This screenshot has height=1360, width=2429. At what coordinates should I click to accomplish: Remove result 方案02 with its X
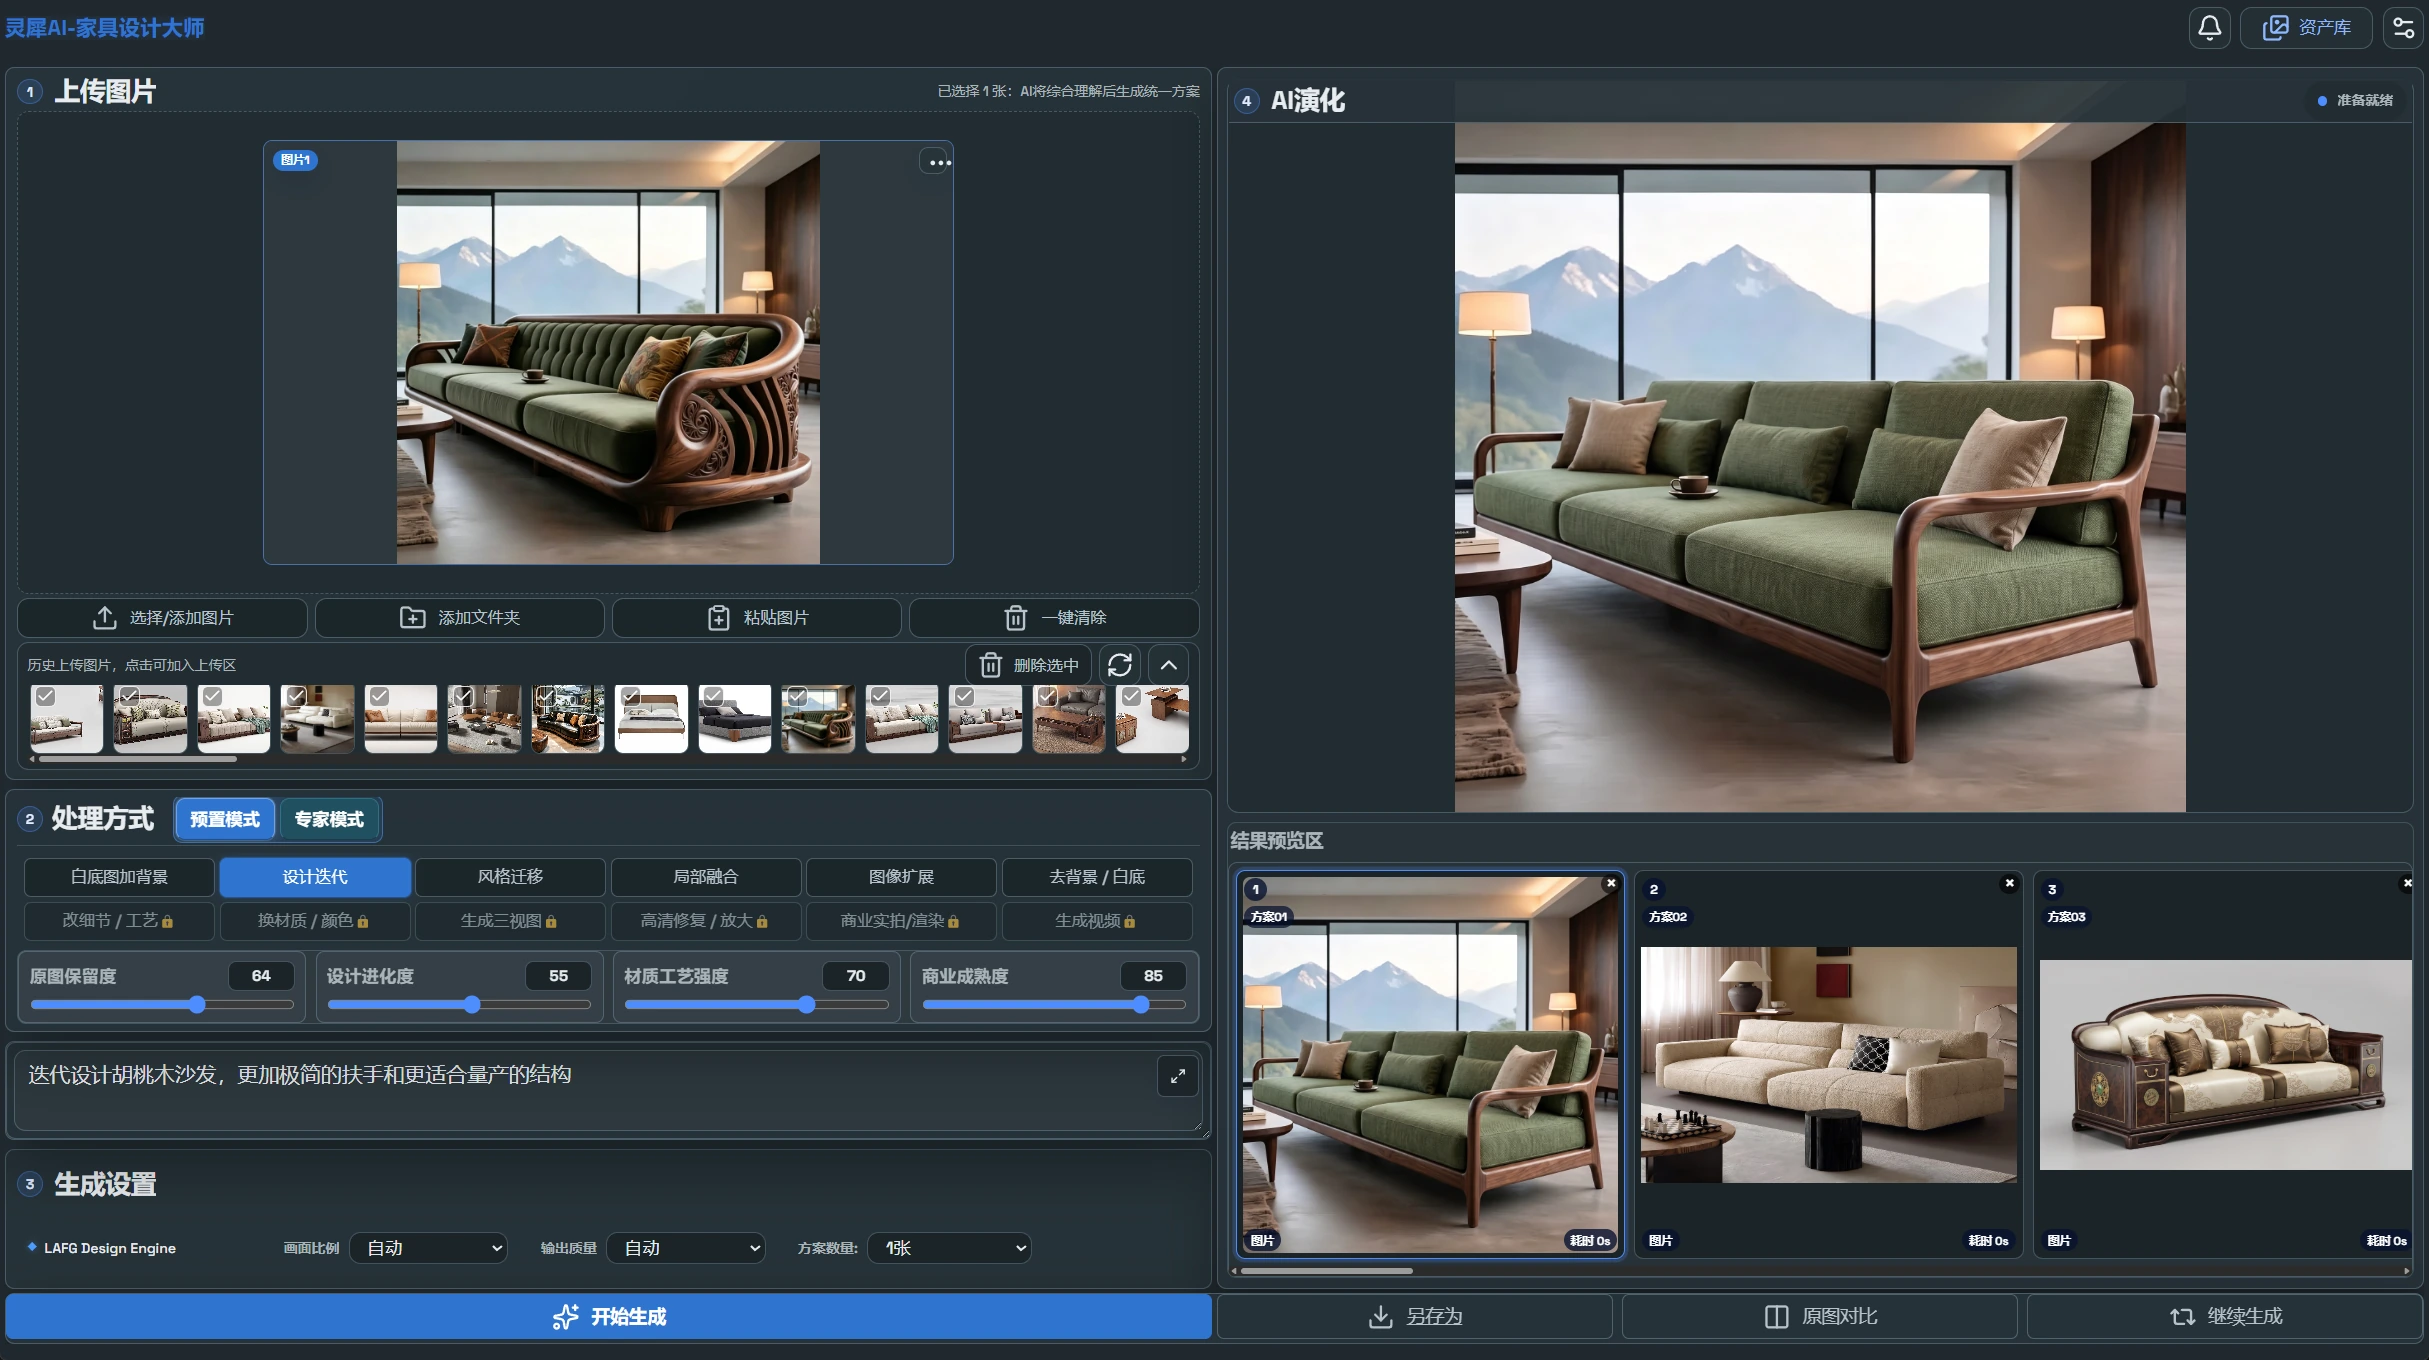tap(2009, 884)
